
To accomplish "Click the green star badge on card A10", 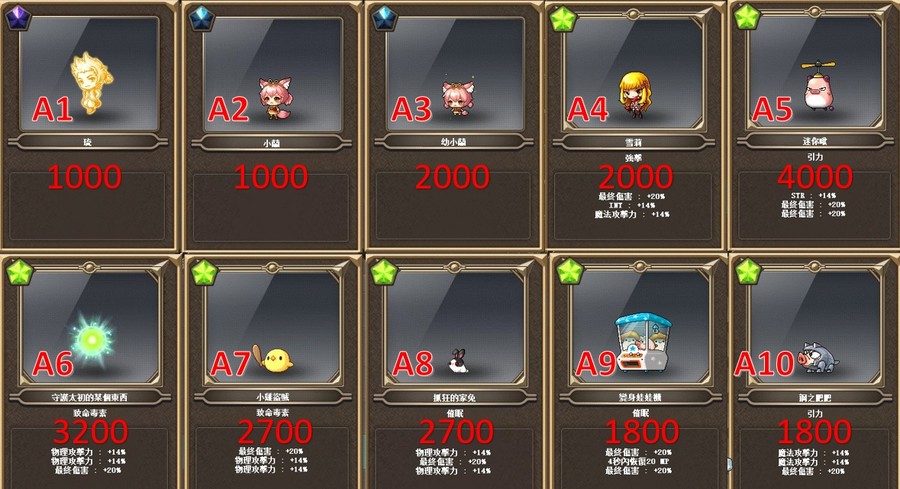I will point(748,271).
